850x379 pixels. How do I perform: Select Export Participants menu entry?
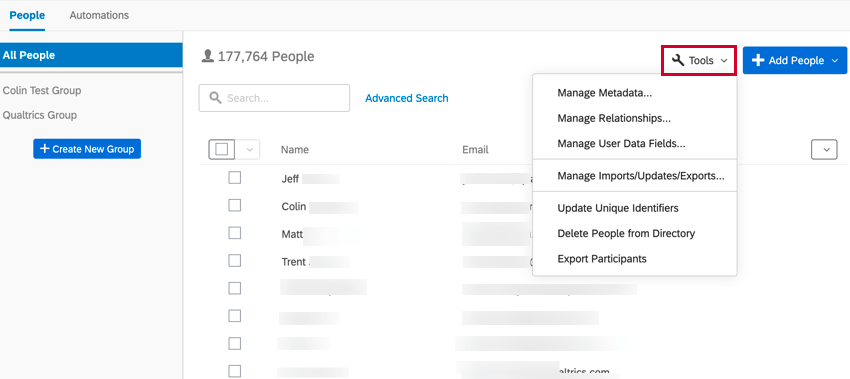coord(602,259)
